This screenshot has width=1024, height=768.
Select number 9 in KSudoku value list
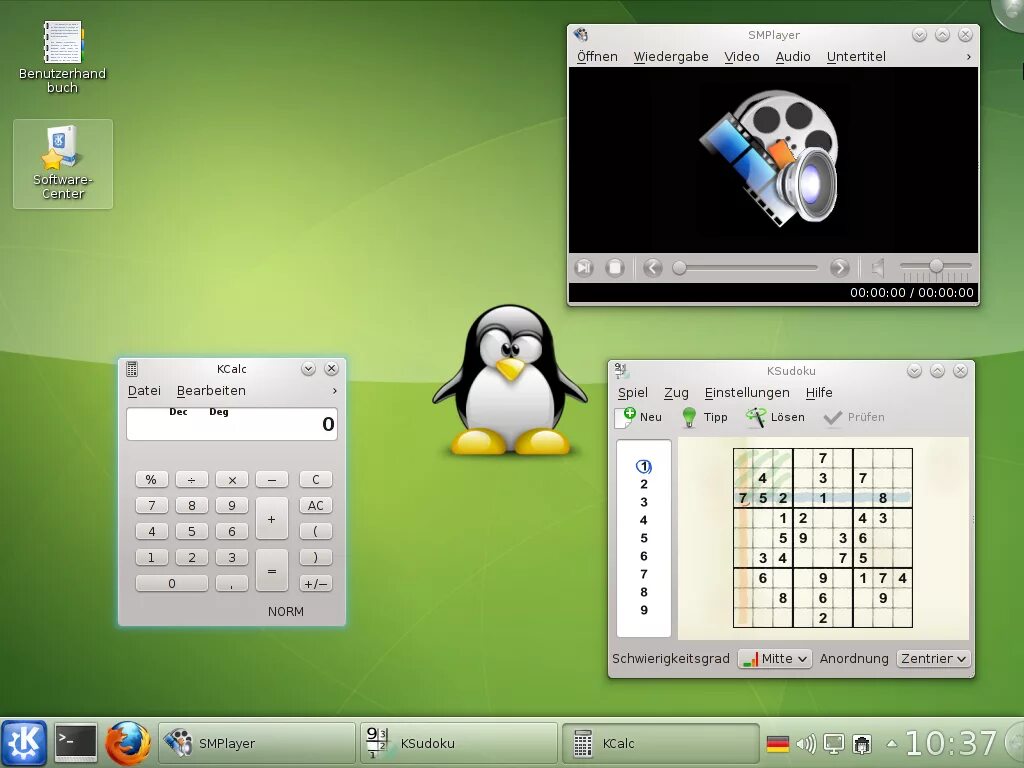point(644,610)
